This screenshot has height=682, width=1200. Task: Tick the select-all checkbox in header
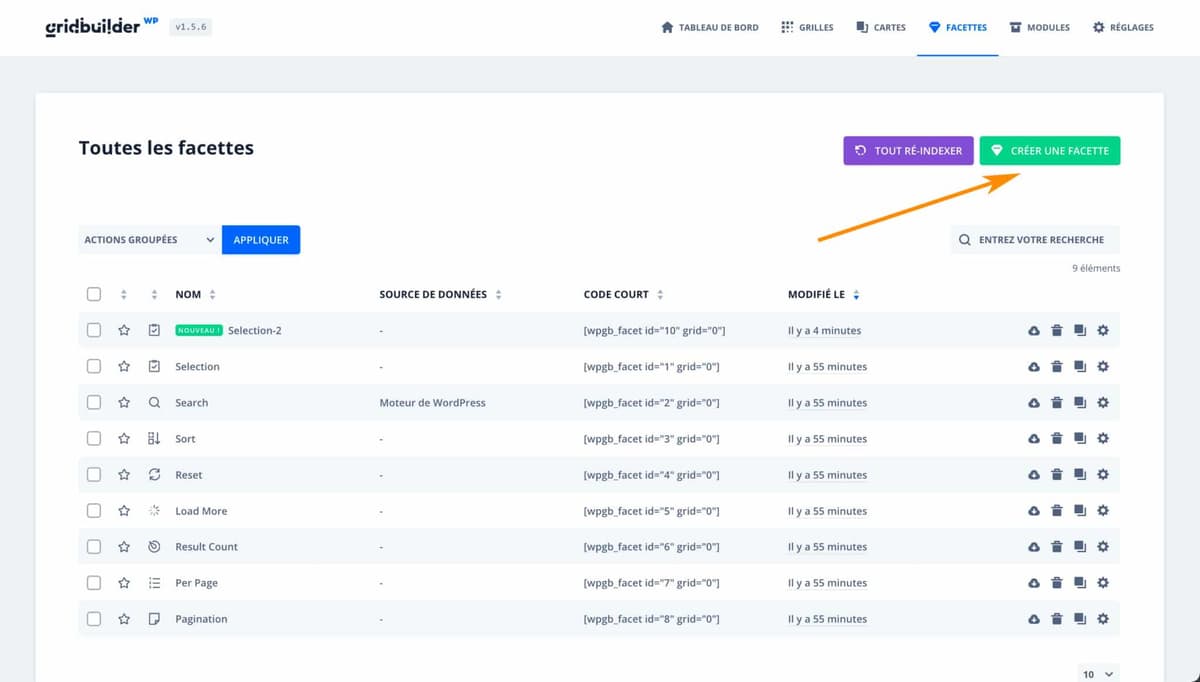94,294
